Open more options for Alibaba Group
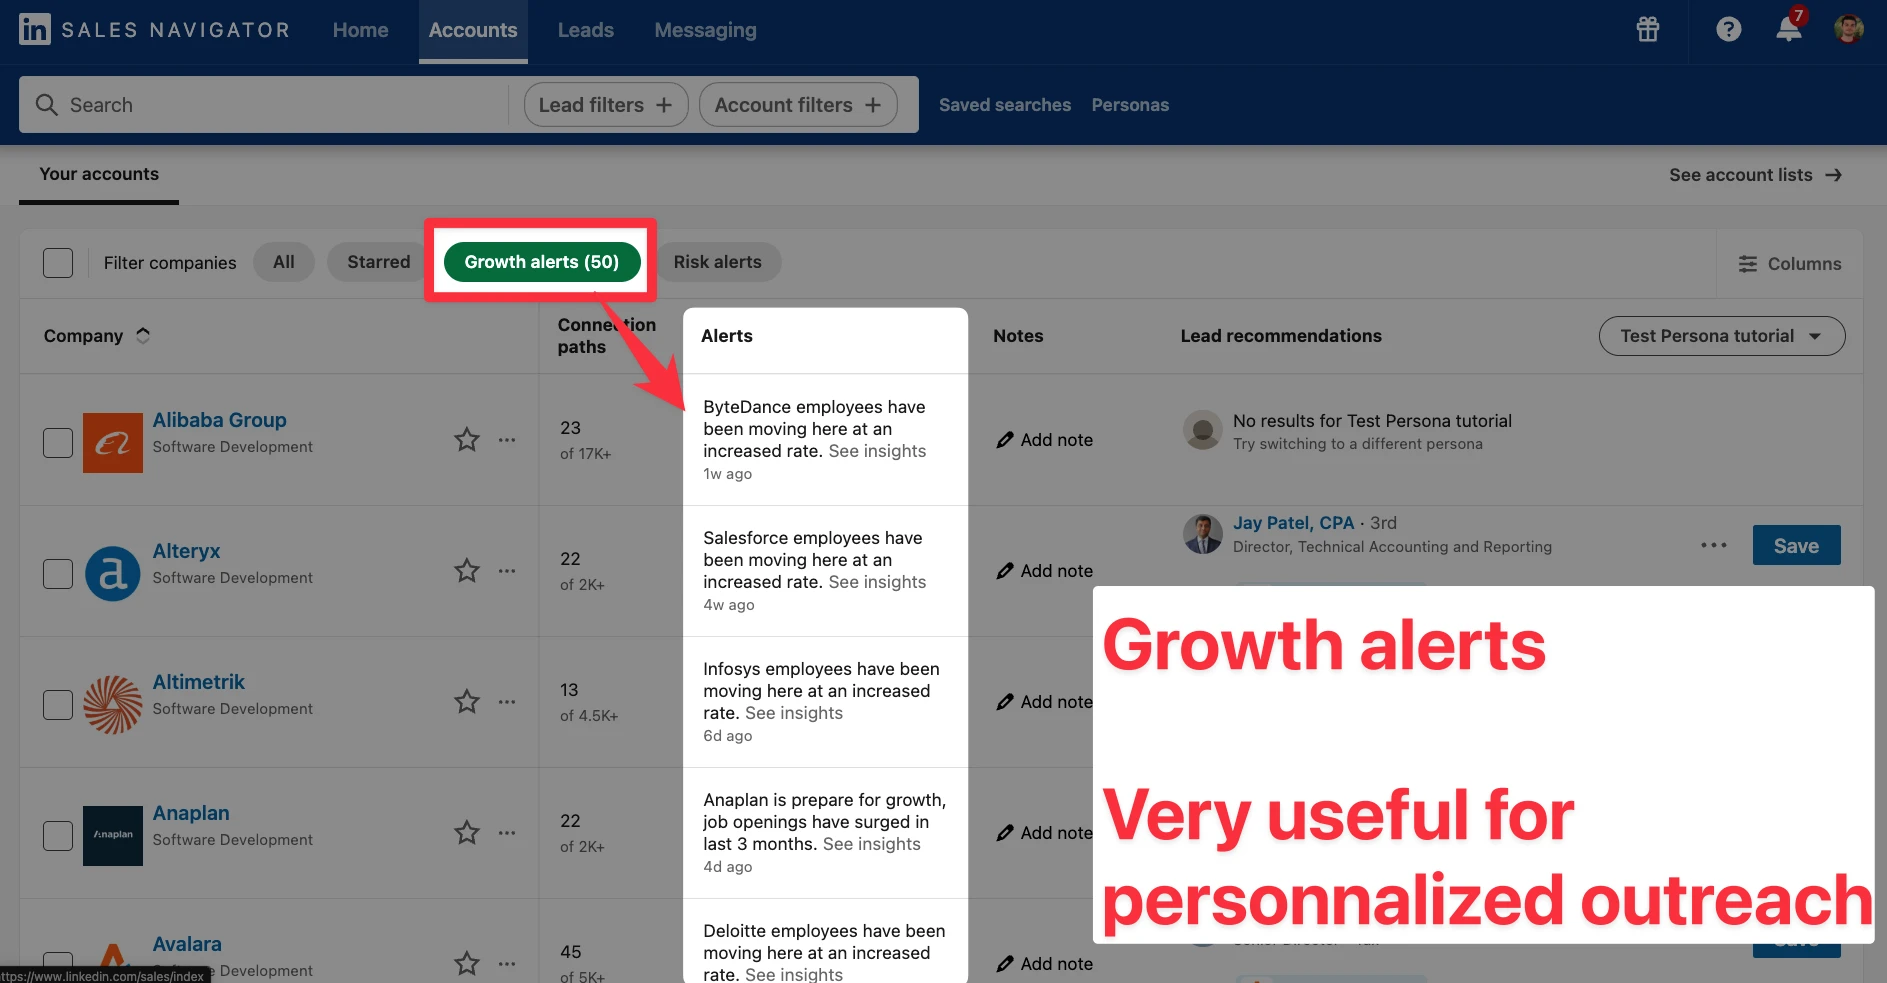Viewport: 1887px width, 983px height. tap(507, 440)
